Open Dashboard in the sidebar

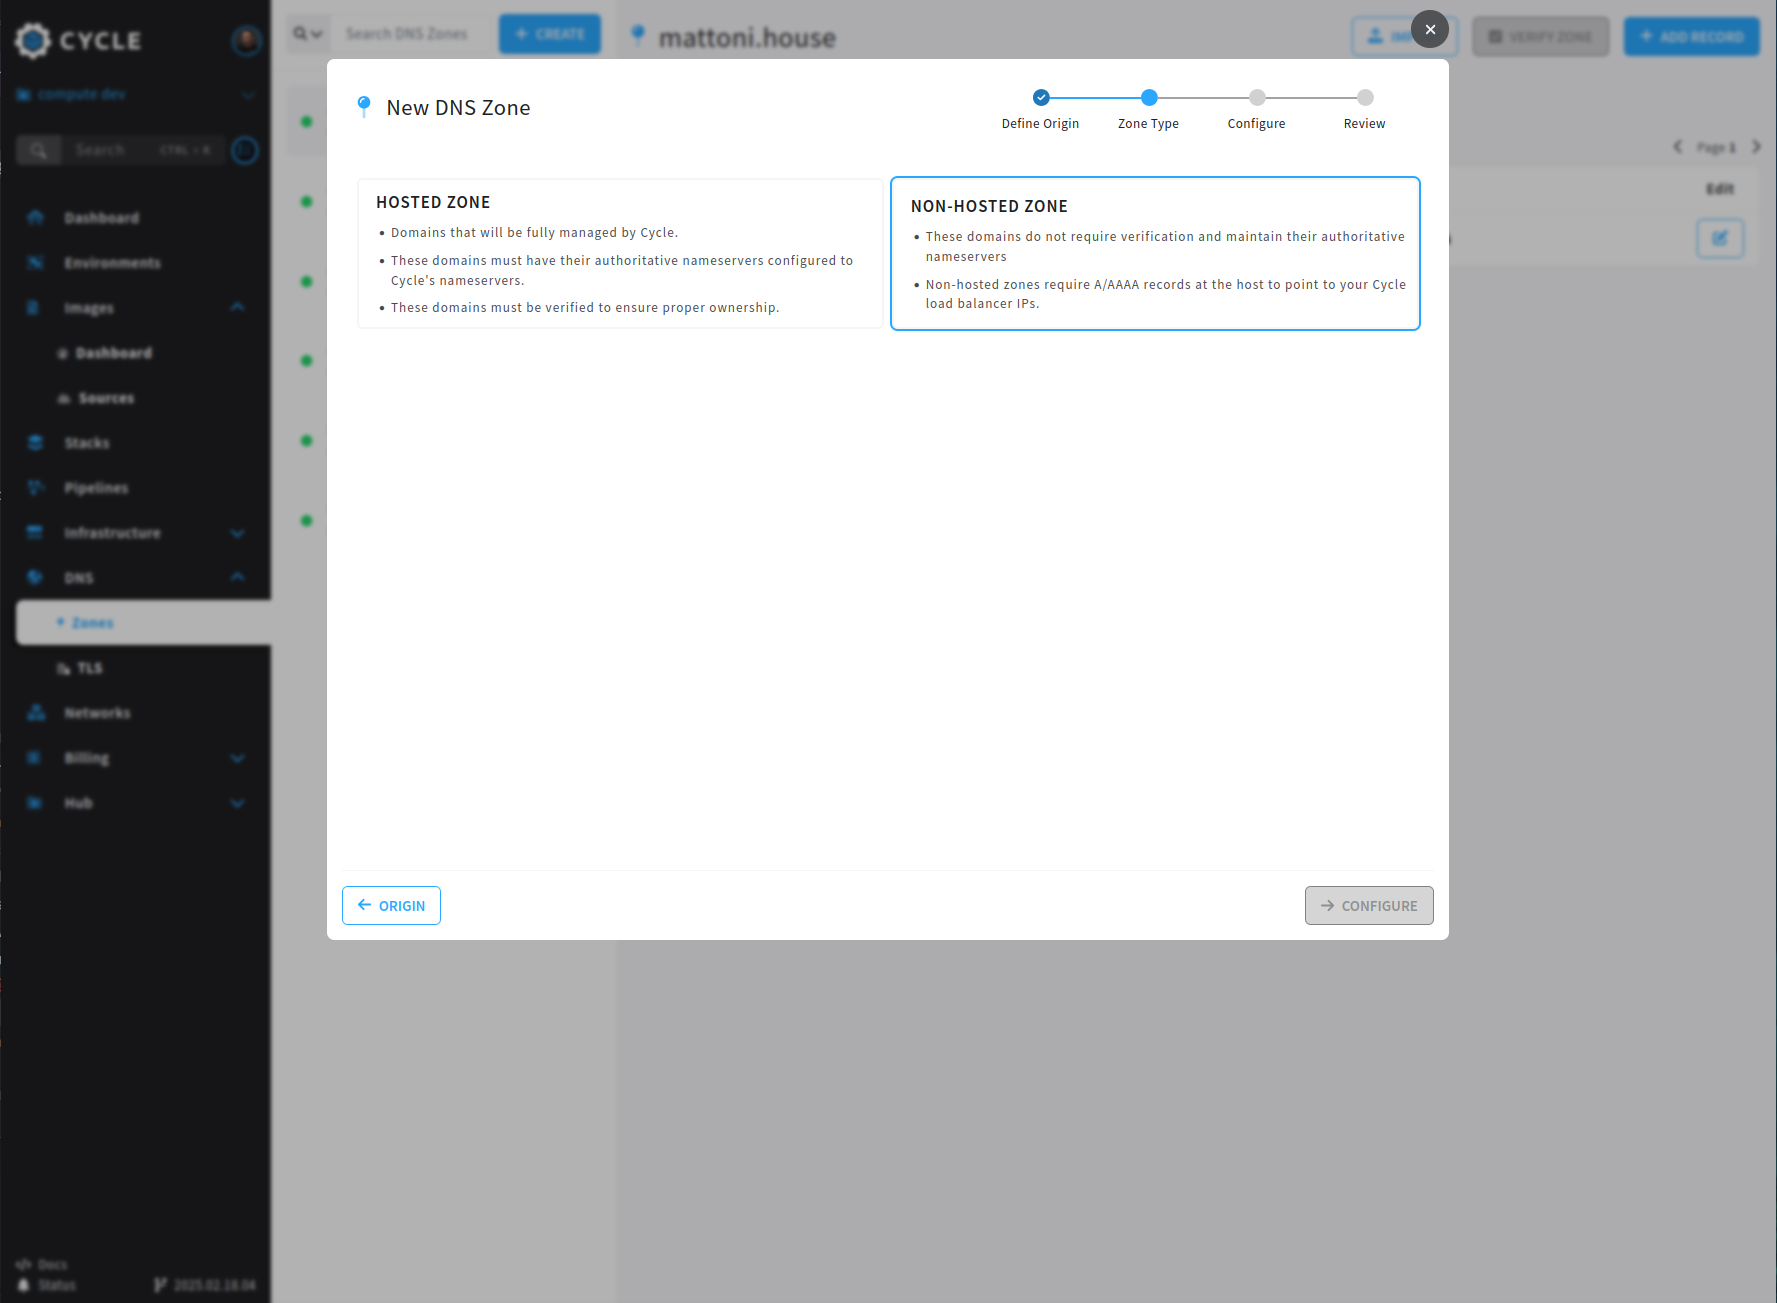click(101, 218)
